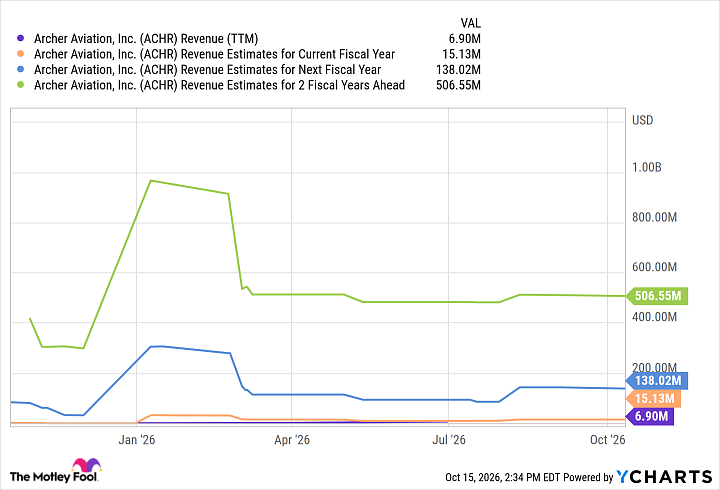Click the blue Next Fiscal Year legend dot
Image resolution: width=720 pixels, height=490 pixels.
20,69
